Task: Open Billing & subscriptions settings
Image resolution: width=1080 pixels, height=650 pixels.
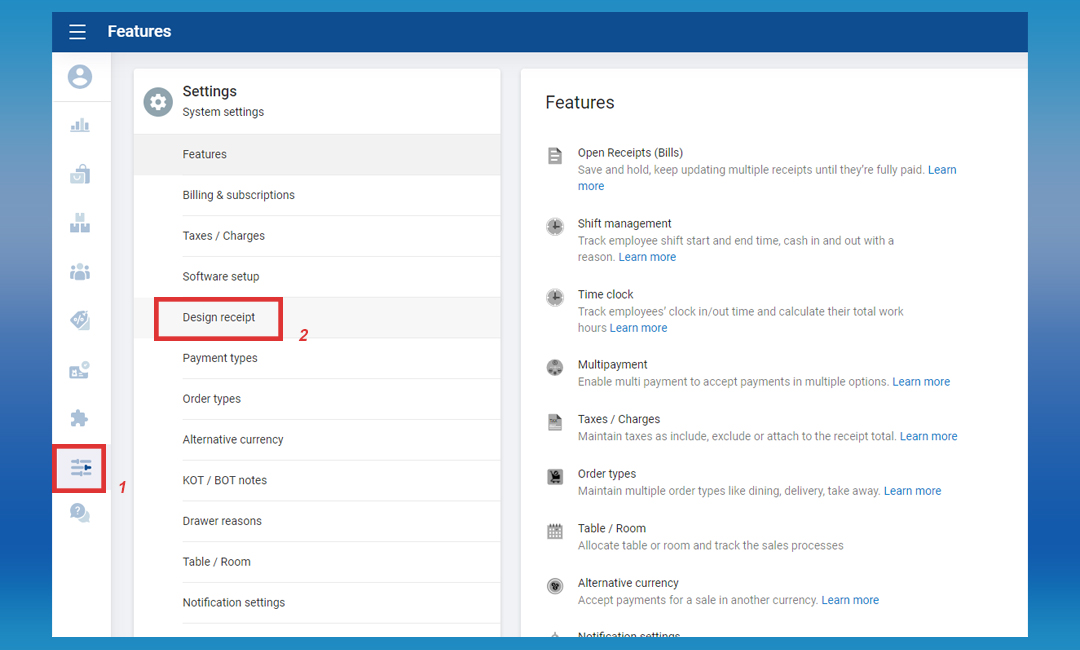Action: coord(238,195)
